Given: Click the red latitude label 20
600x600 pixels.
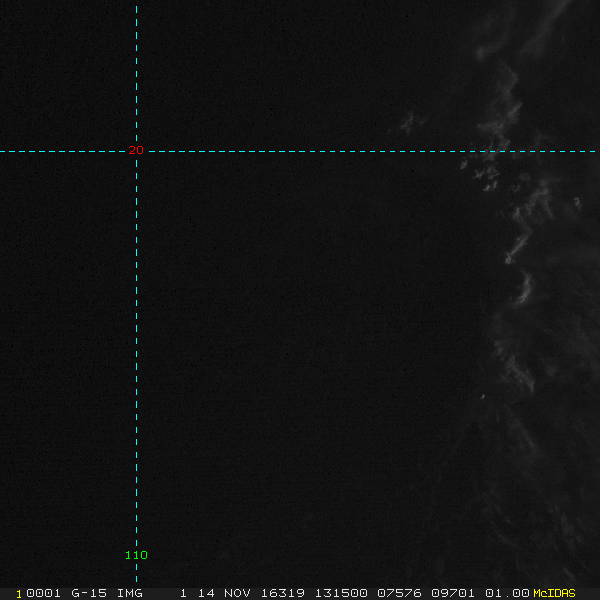Looking at the screenshot, I should pyautogui.click(x=136, y=150).
